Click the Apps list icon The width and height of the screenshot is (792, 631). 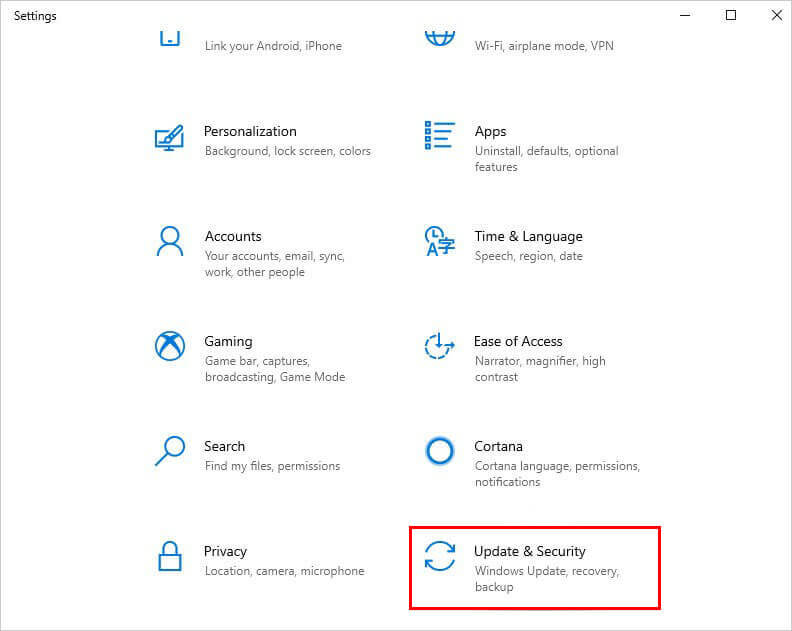pos(439,135)
